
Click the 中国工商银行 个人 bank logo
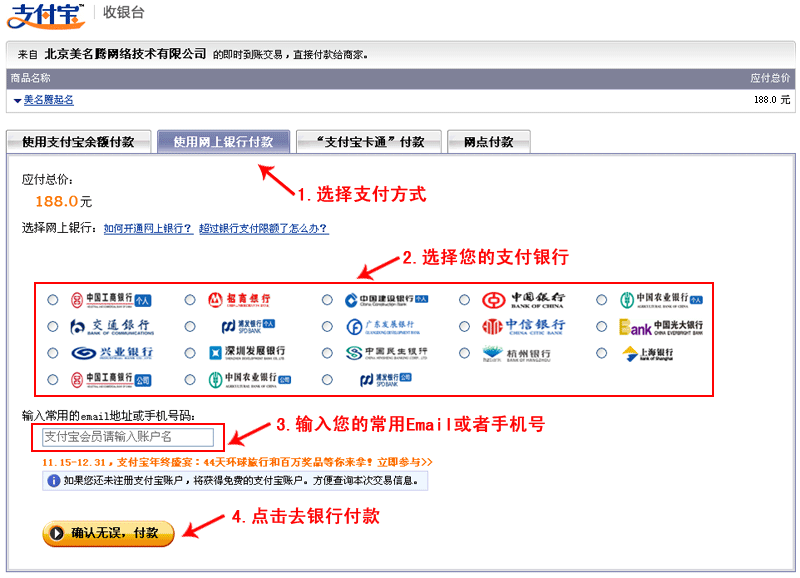tap(111, 300)
